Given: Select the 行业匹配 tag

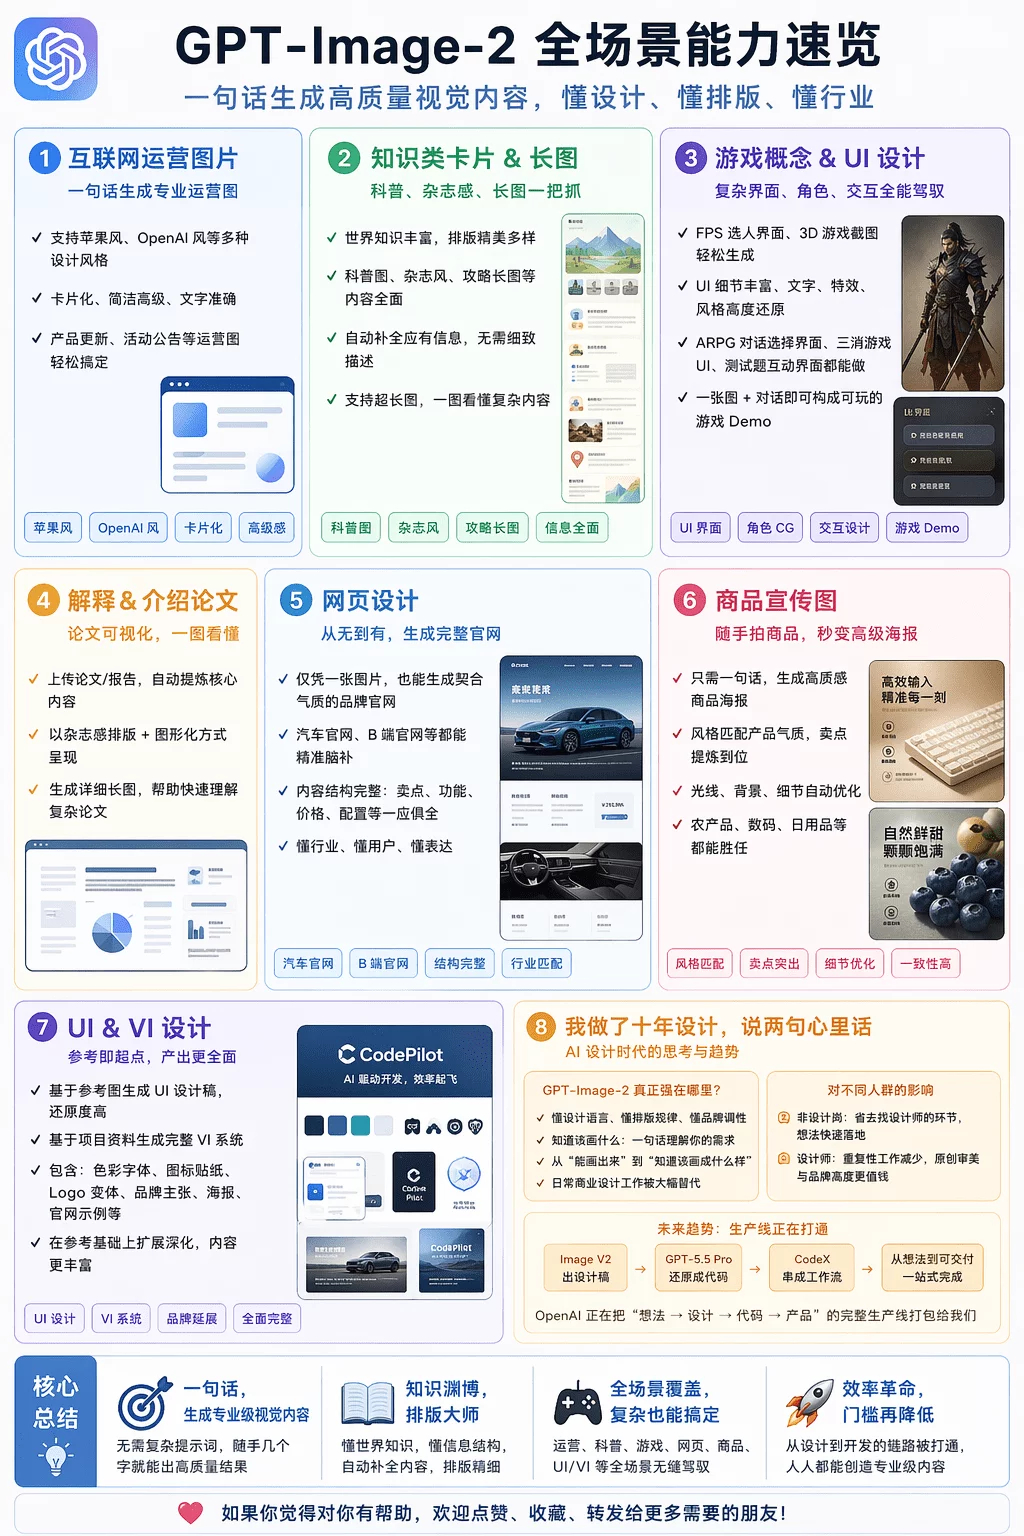Looking at the screenshot, I should click(x=537, y=964).
